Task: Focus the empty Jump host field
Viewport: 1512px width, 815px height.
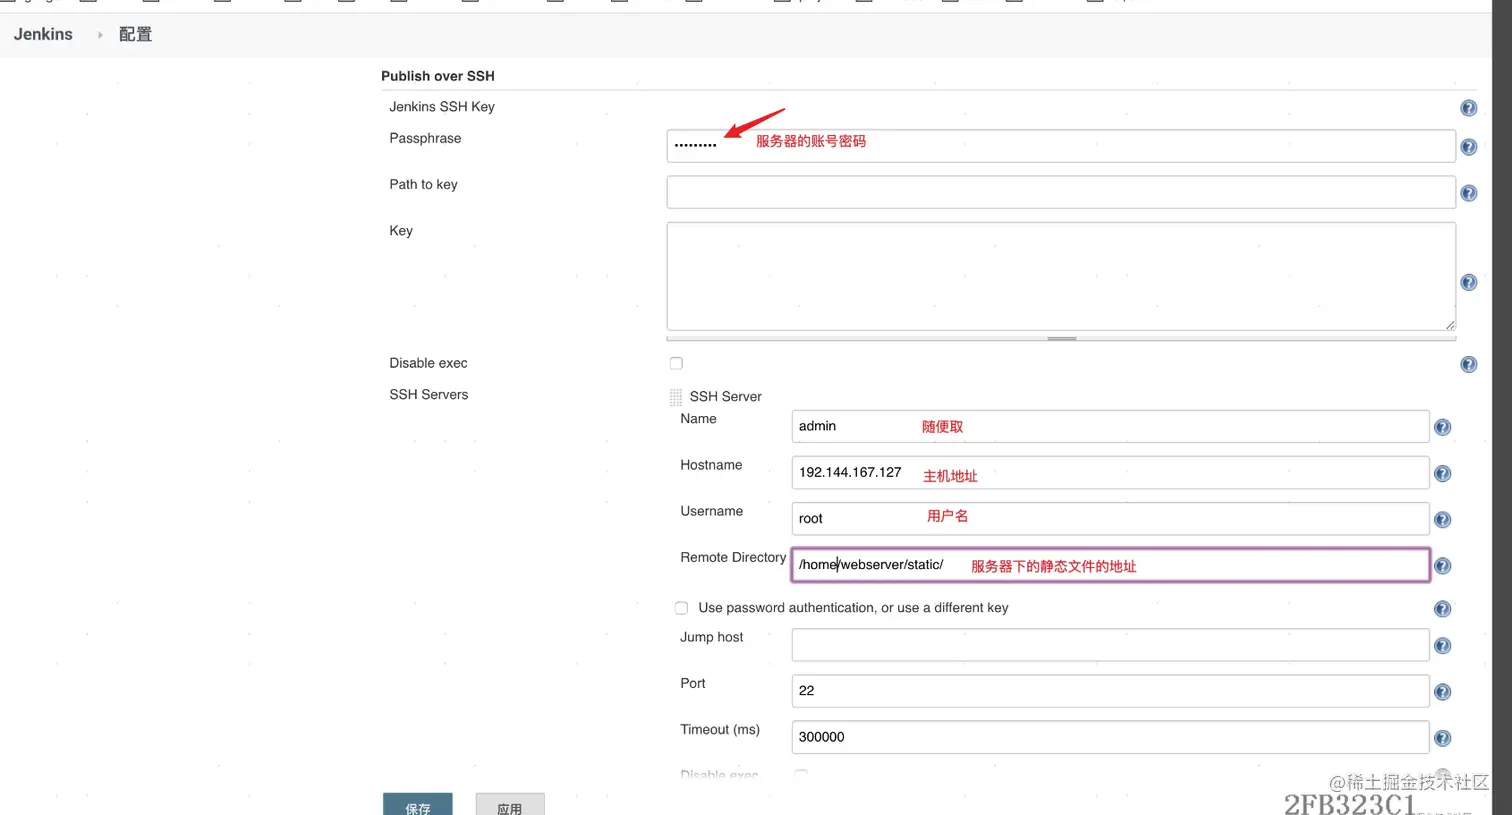Action: pyautogui.click(x=1110, y=644)
